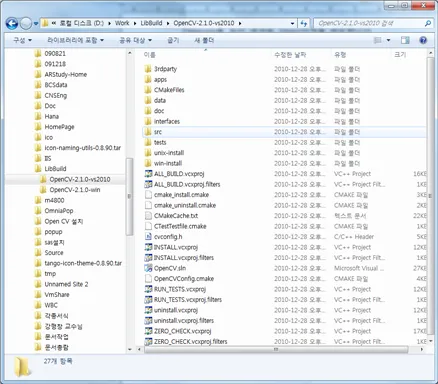
Task: Click the Work breadcrumb in address bar
Action: tap(122, 23)
